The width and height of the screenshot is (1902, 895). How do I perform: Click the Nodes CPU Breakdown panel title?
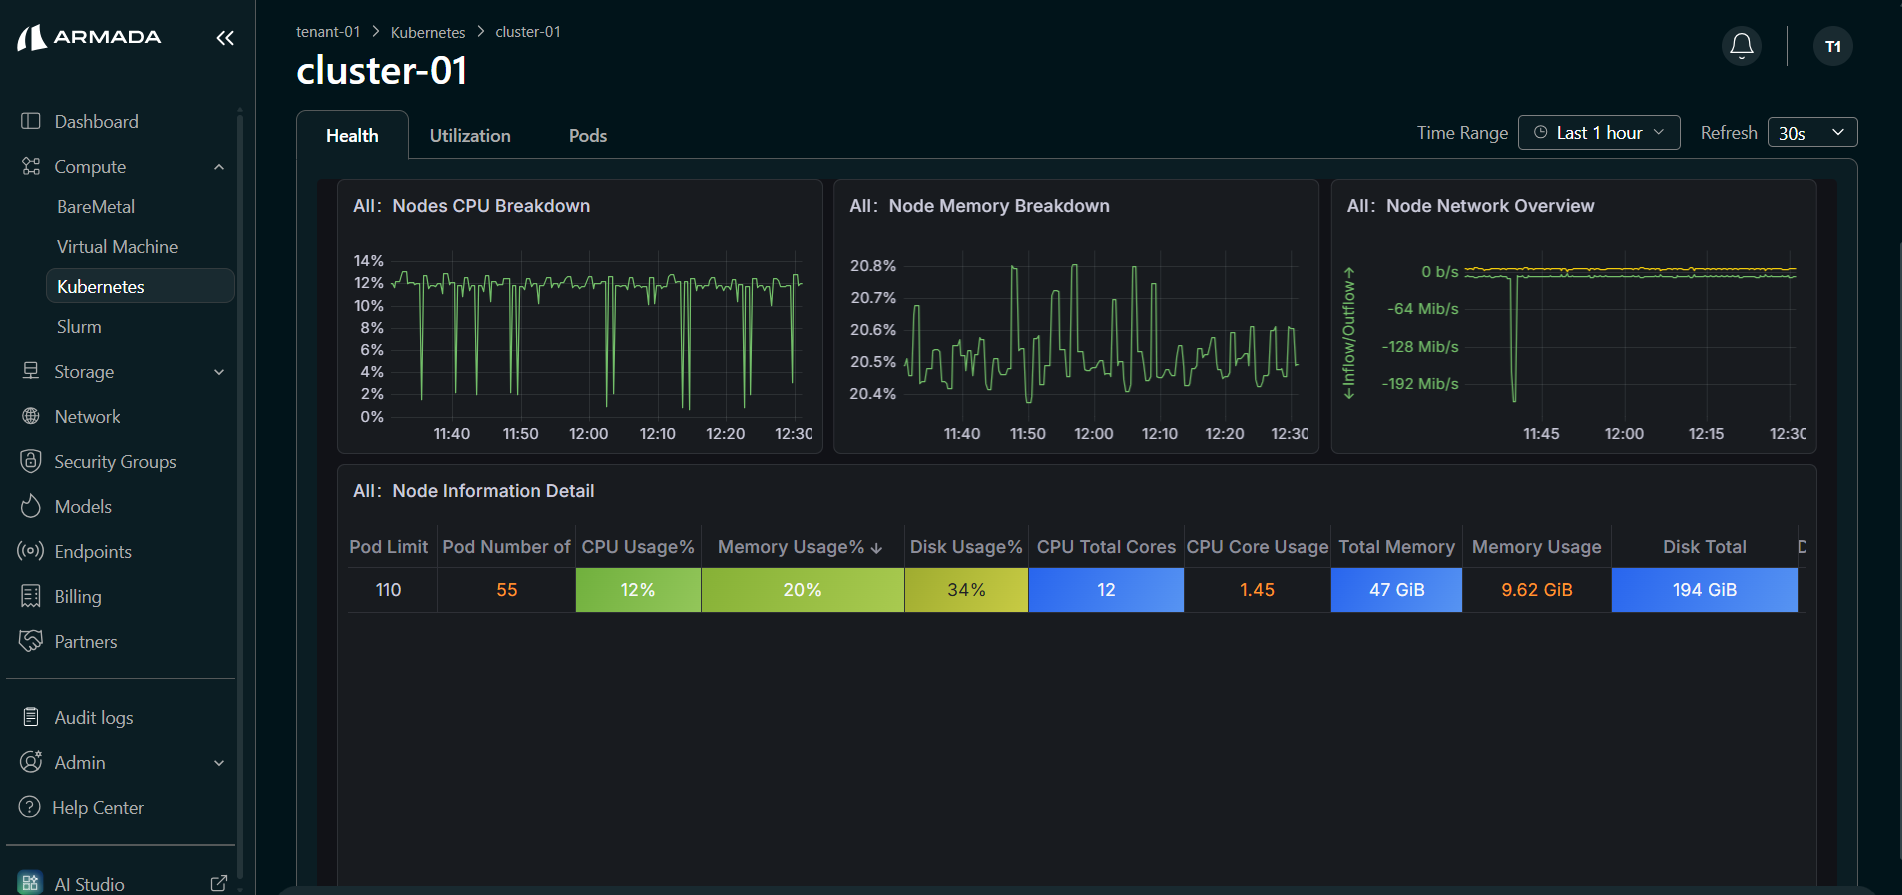click(471, 206)
